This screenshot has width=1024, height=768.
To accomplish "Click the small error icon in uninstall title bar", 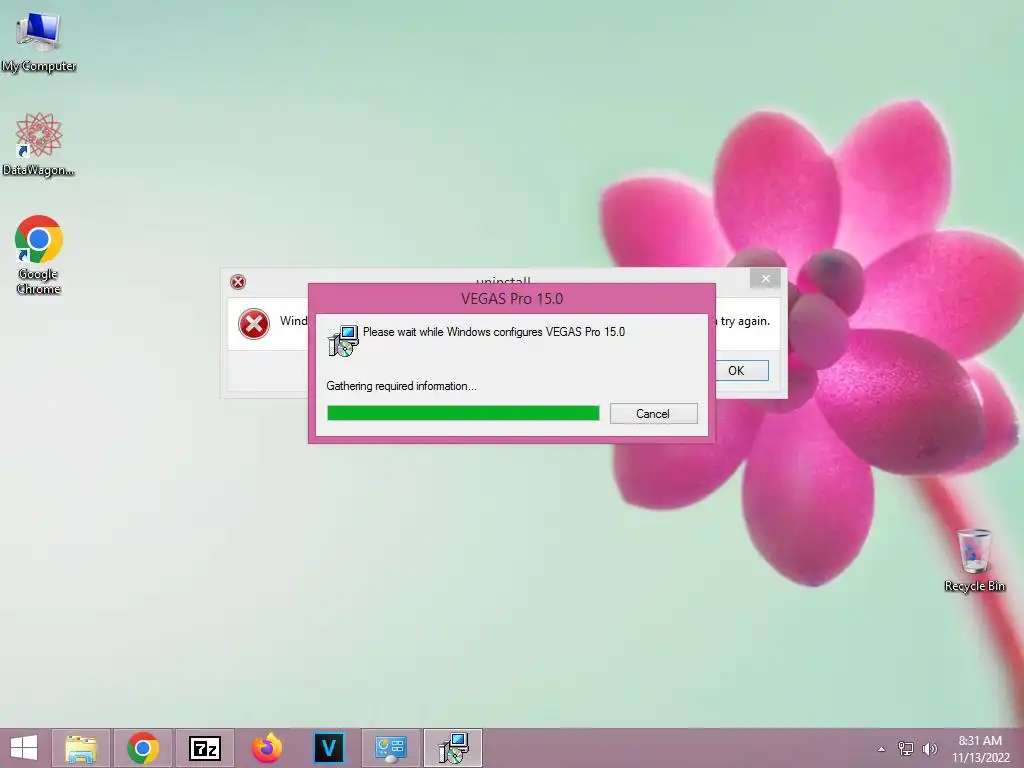I will [x=238, y=281].
